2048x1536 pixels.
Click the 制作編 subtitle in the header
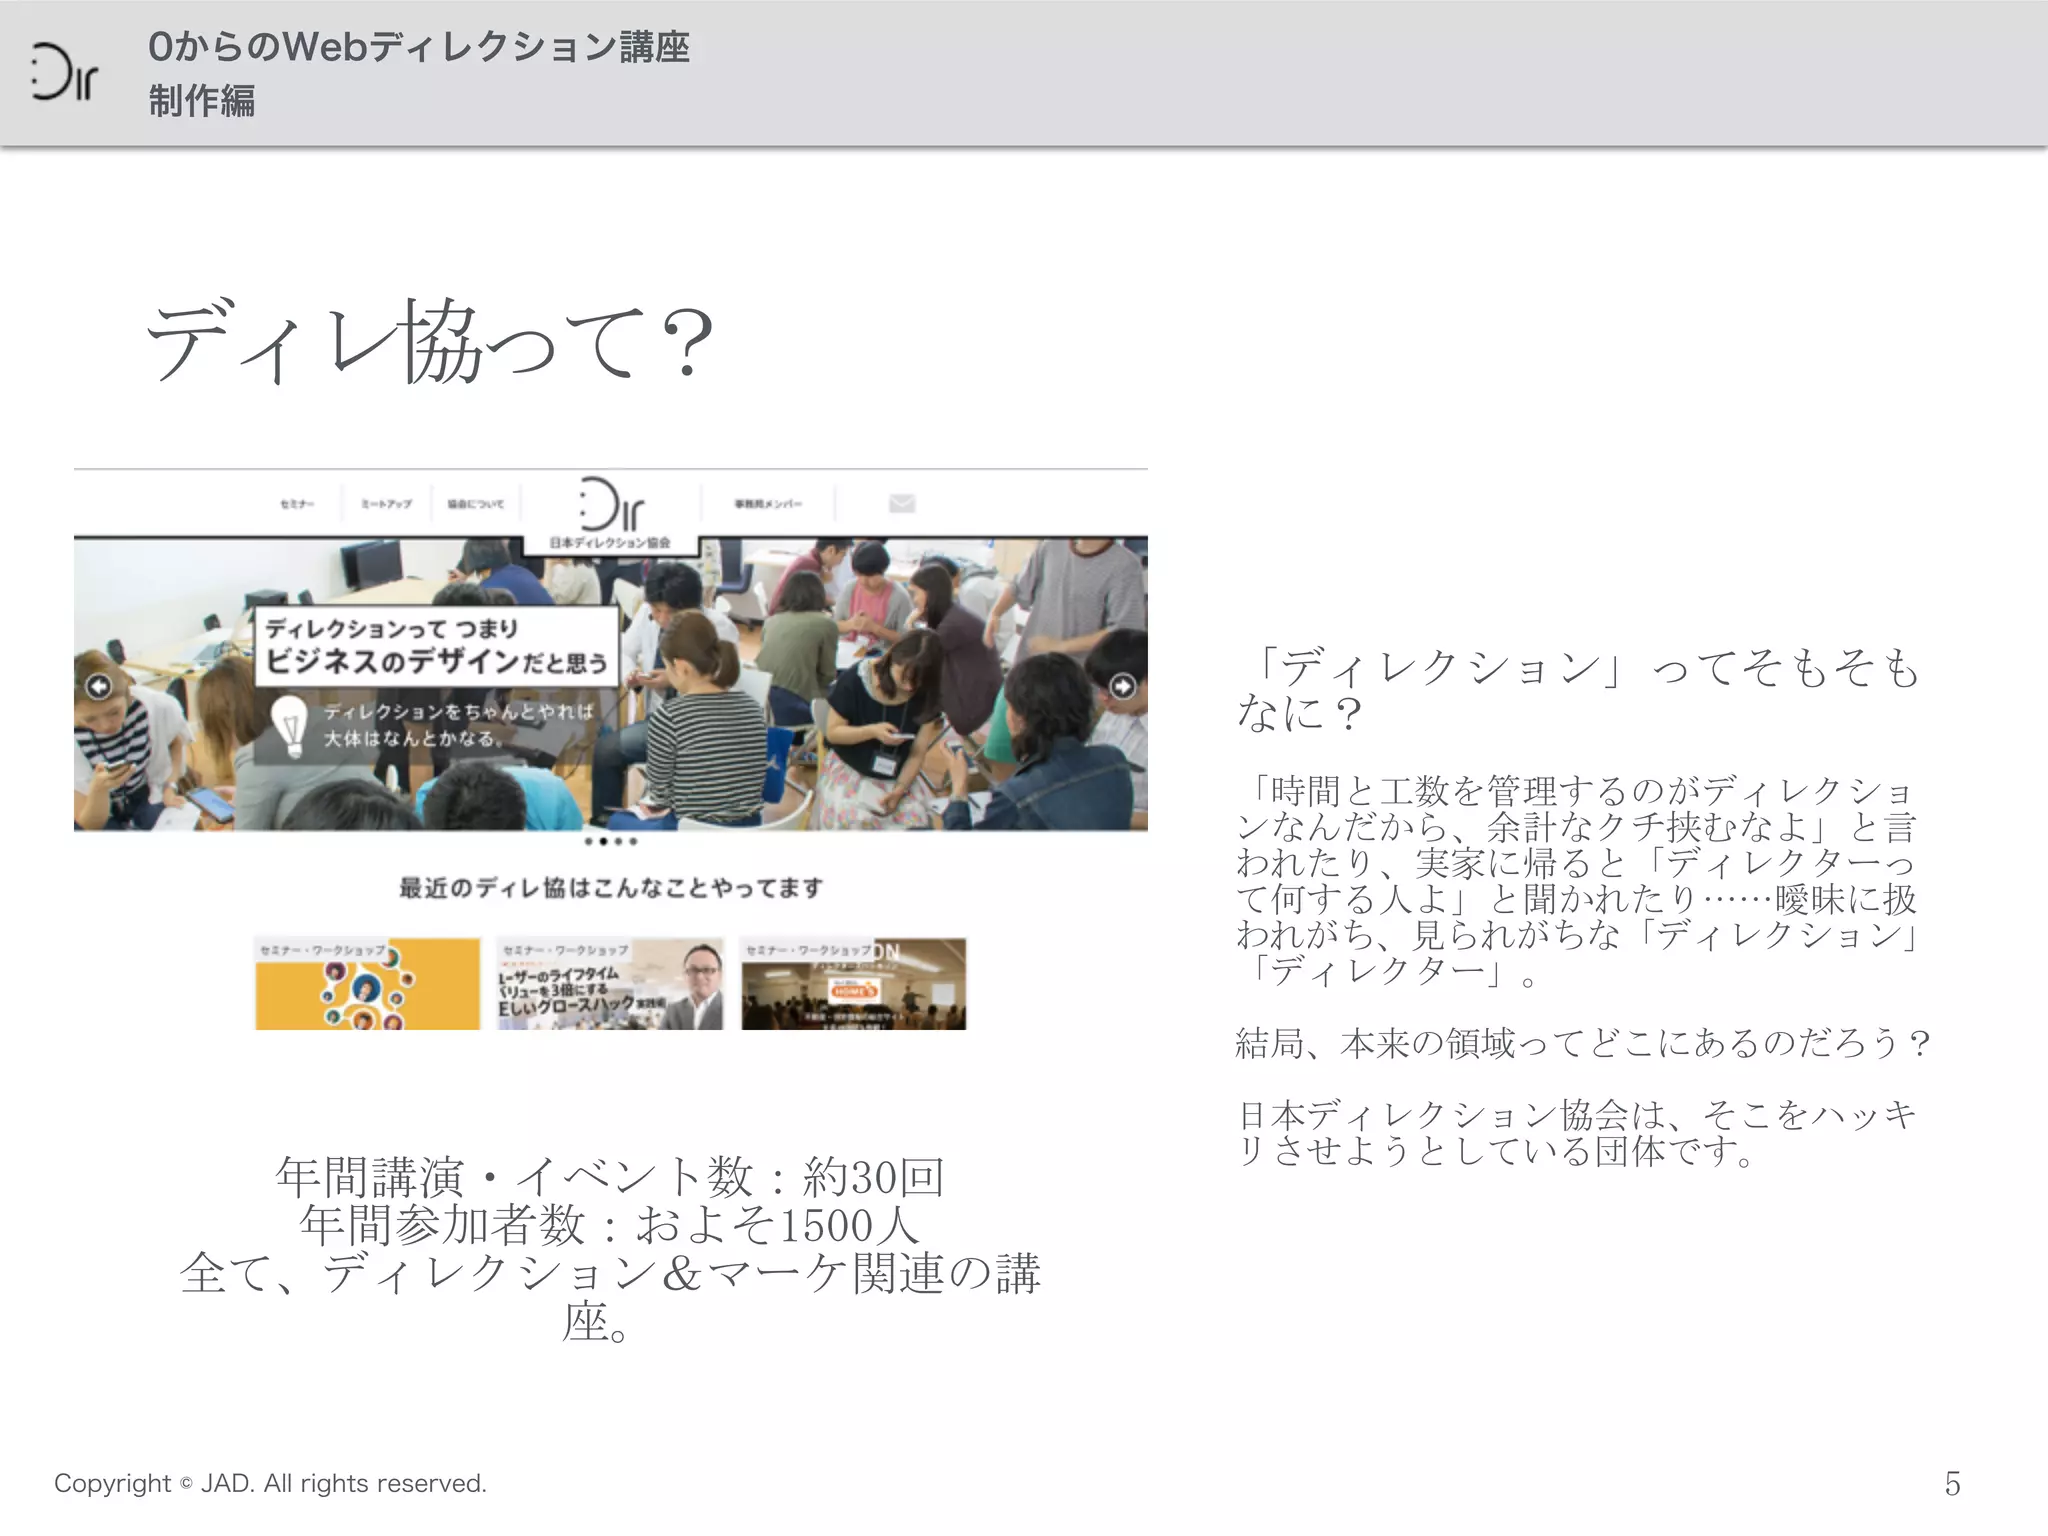tap(202, 101)
